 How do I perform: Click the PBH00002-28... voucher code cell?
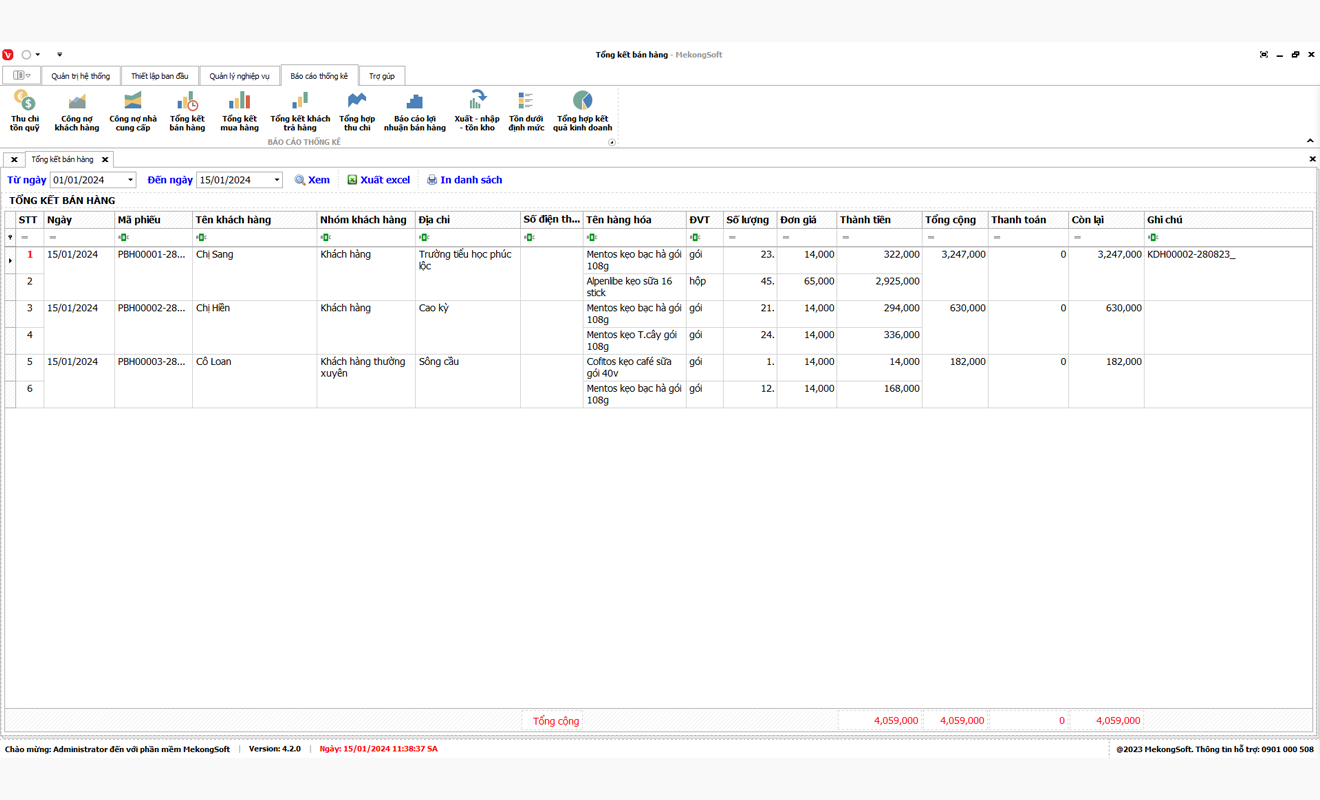point(153,328)
